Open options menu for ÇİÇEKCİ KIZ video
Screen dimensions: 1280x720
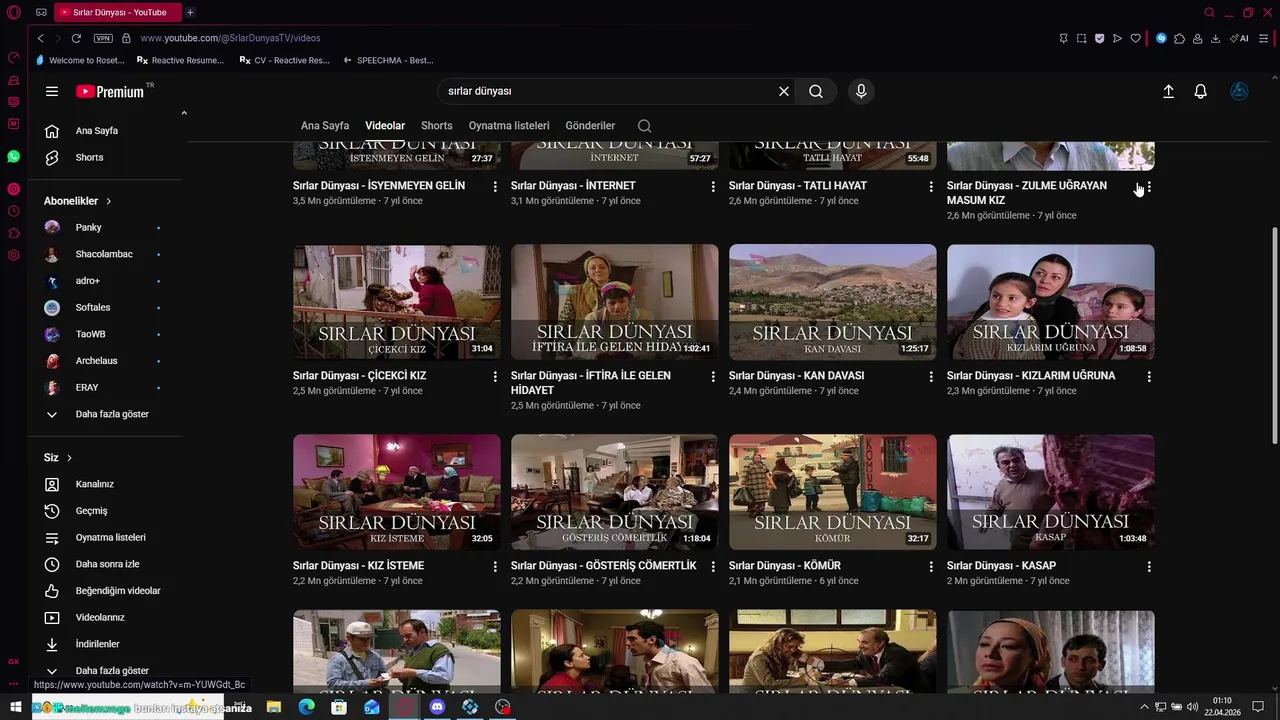coord(495,377)
